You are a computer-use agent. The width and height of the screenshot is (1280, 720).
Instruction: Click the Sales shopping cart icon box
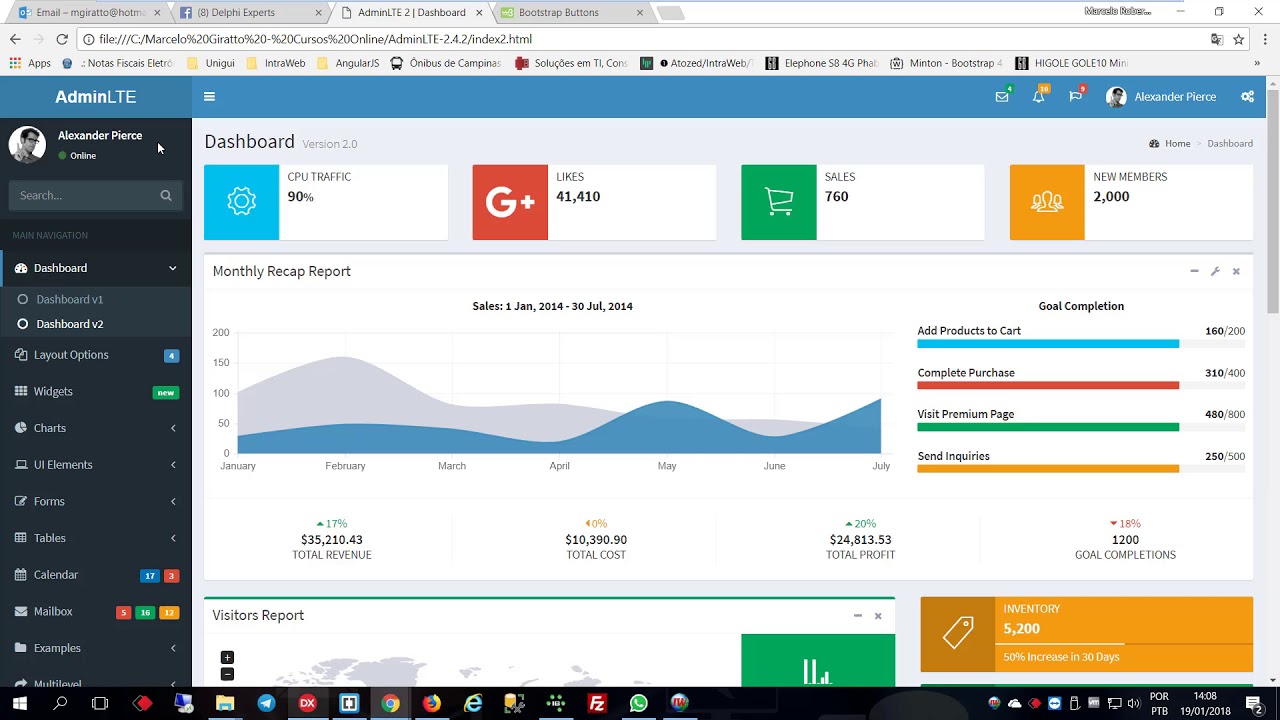[778, 202]
